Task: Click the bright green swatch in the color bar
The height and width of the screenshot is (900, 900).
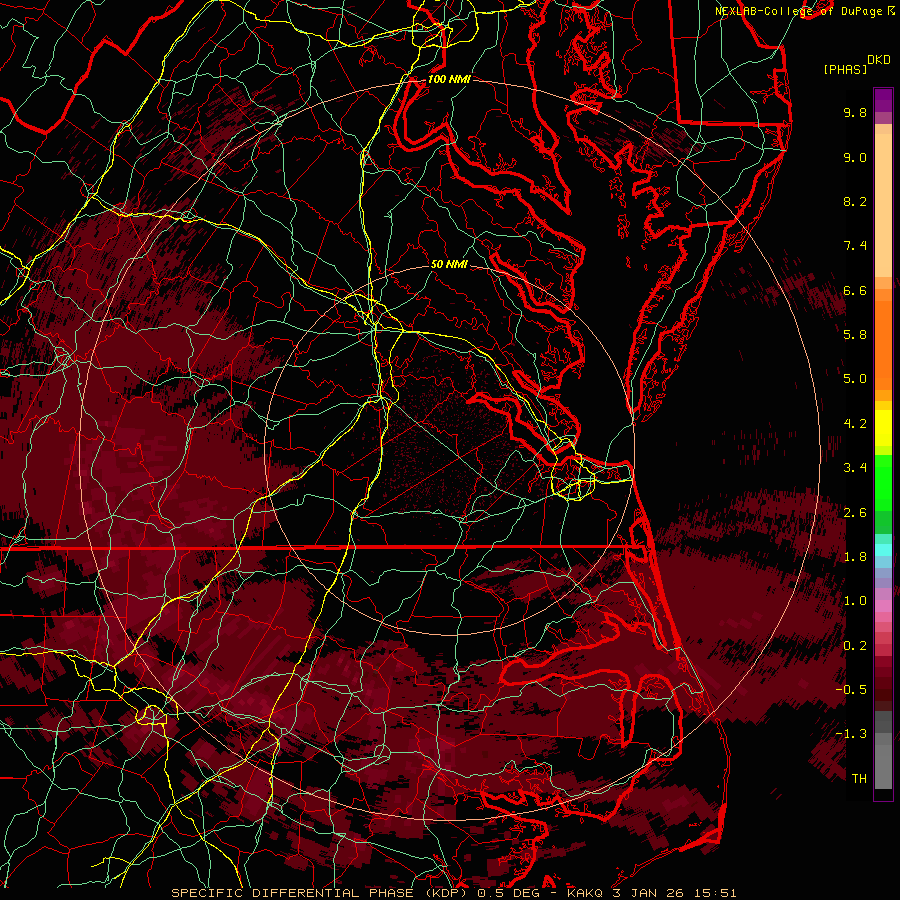Action: (883, 483)
